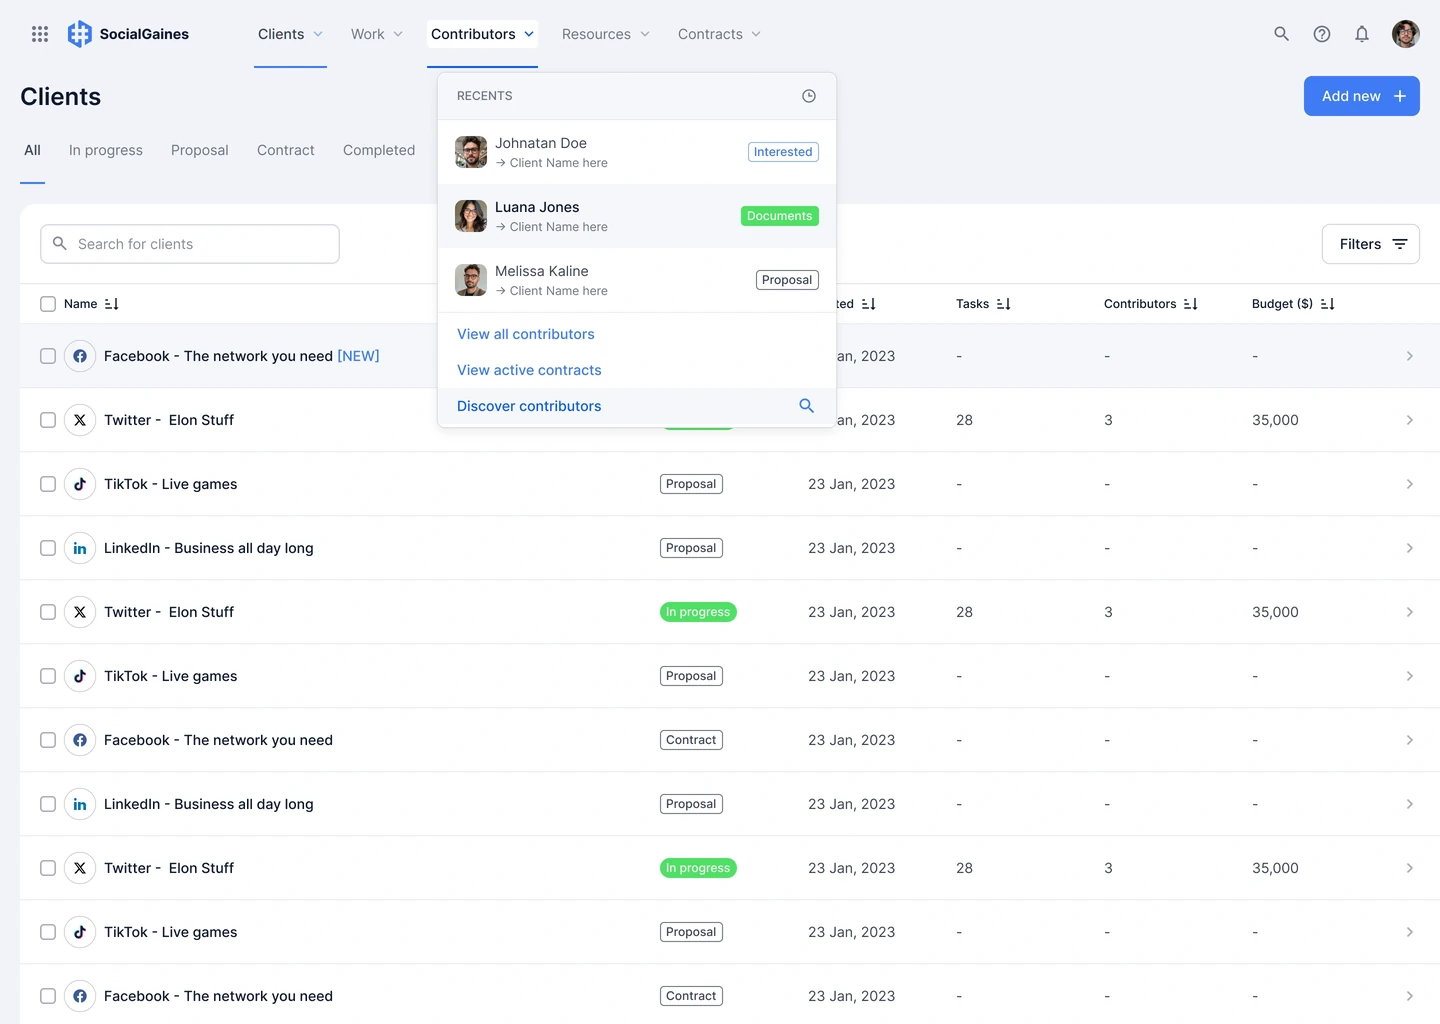Click the clock icon in Recents header
This screenshot has width=1440, height=1024.
(809, 96)
